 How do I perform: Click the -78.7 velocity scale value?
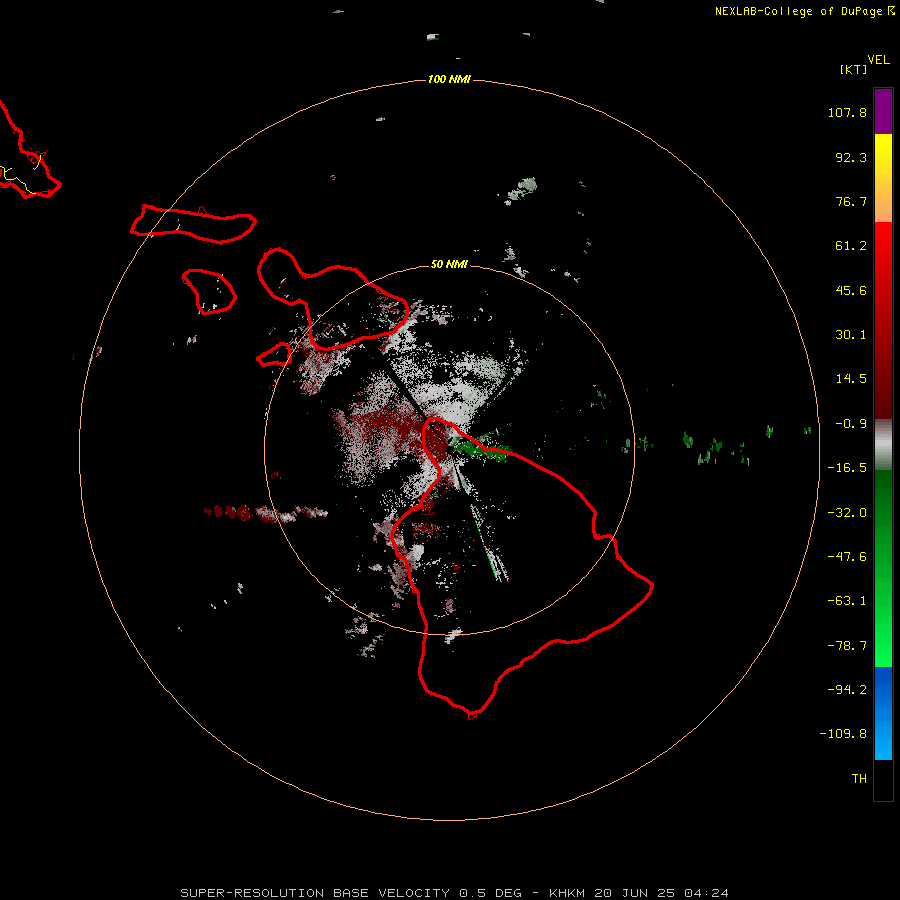click(x=847, y=646)
